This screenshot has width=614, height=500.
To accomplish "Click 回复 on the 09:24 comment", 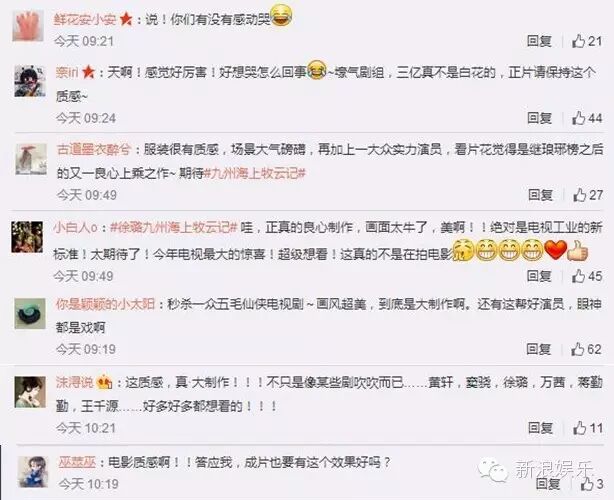I will [540, 118].
